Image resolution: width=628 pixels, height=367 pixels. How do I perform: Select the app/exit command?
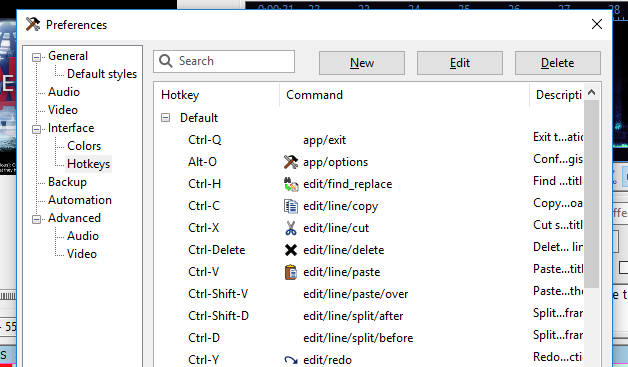coord(324,140)
